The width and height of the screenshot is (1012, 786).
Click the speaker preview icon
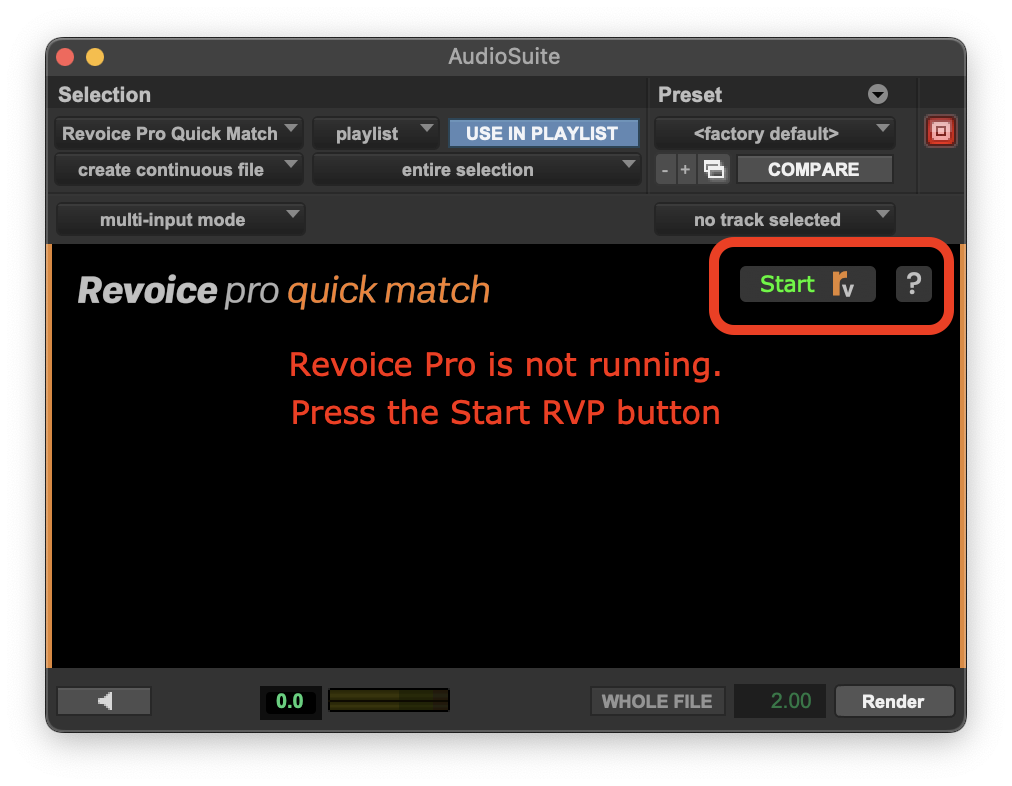(104, 701)
